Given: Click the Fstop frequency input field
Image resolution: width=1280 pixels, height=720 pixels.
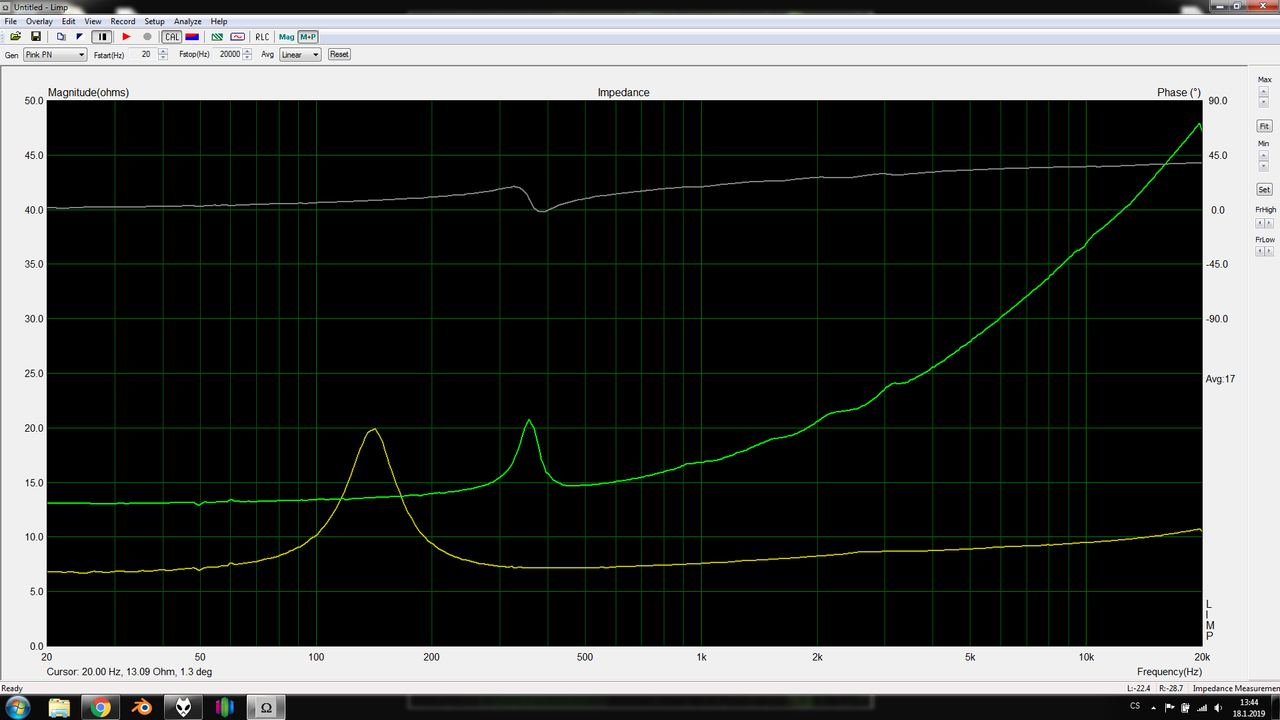Looking at the screenshot, I should tap(228, 55).
